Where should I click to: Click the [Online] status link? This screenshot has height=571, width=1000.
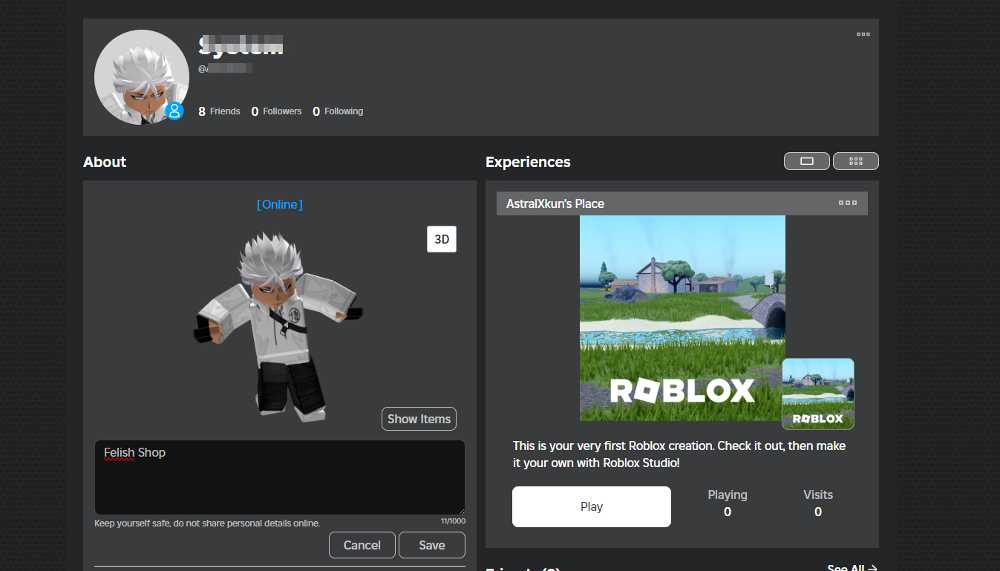[279, 205]
